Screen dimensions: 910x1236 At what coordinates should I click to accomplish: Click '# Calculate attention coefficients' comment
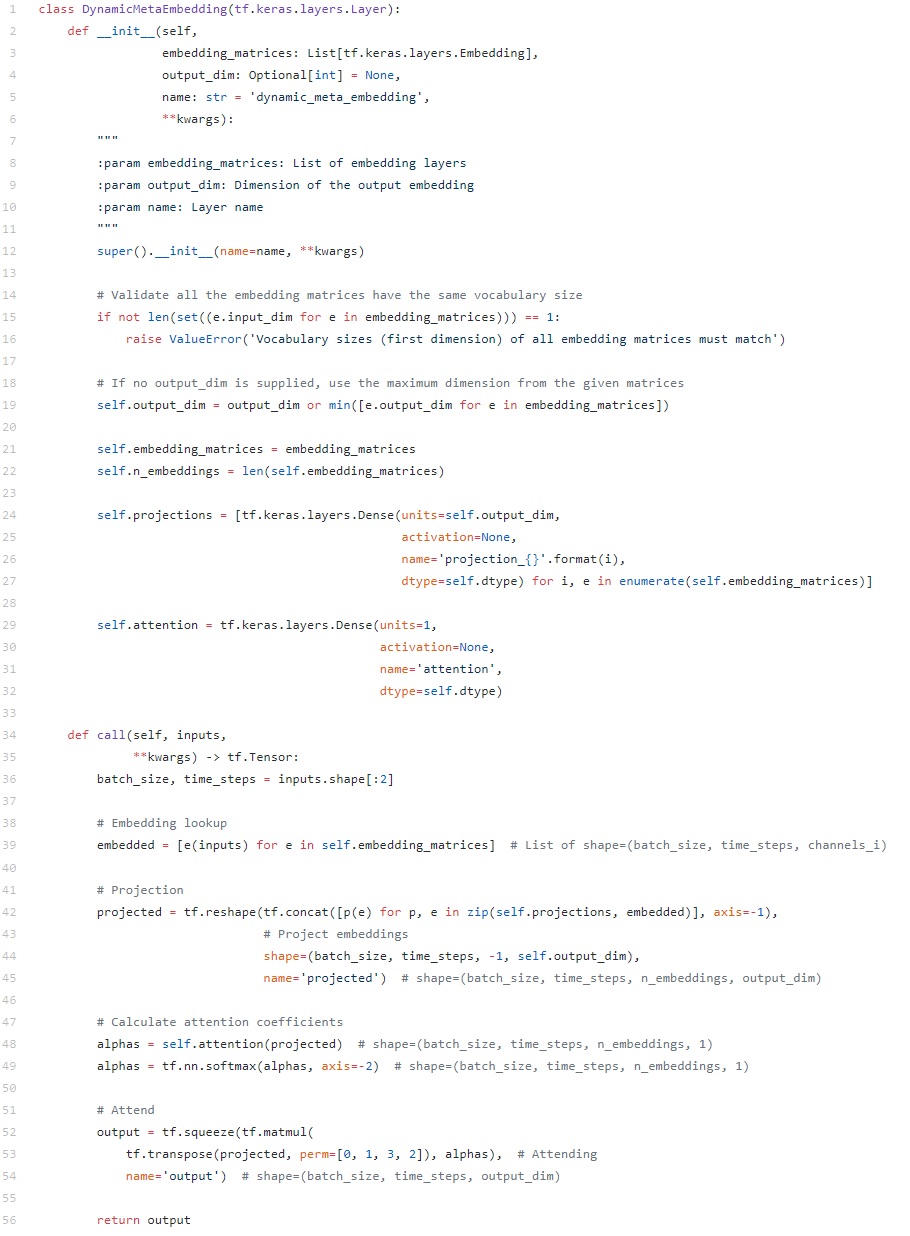[220, 1021]
